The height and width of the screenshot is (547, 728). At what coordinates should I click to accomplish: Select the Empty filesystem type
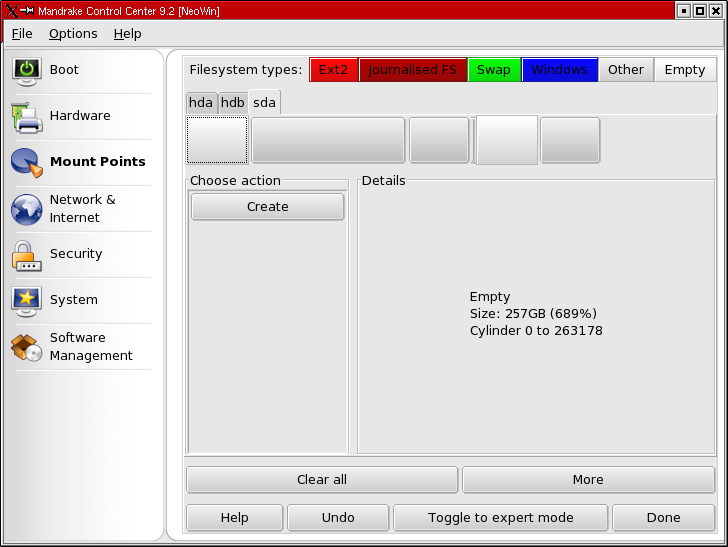[x=685, y=70]
